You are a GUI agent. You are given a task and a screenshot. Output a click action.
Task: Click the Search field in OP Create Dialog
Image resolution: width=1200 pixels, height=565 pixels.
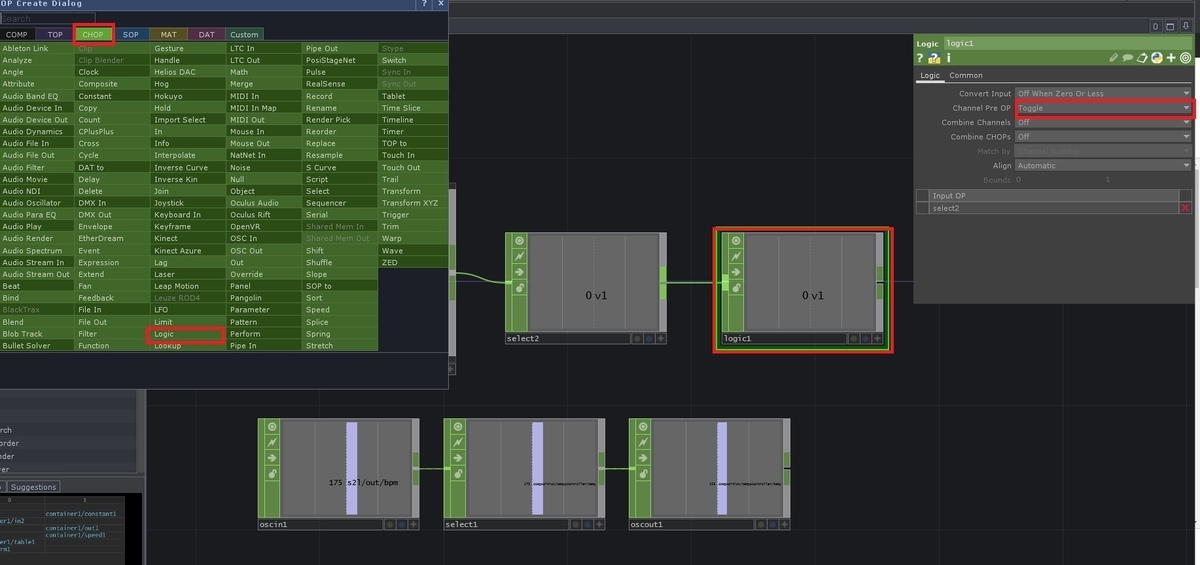click(x=48, y=19)
